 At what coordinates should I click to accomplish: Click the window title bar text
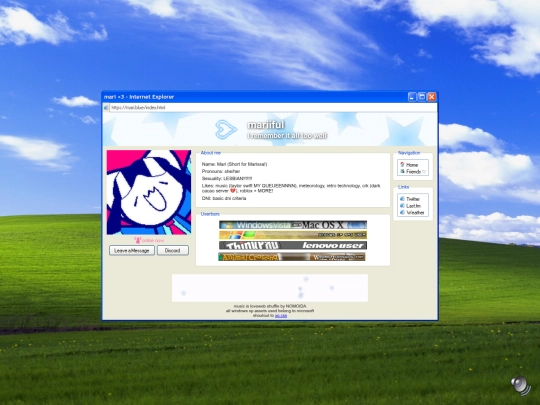pyautogui.click(x=139, y=97)
